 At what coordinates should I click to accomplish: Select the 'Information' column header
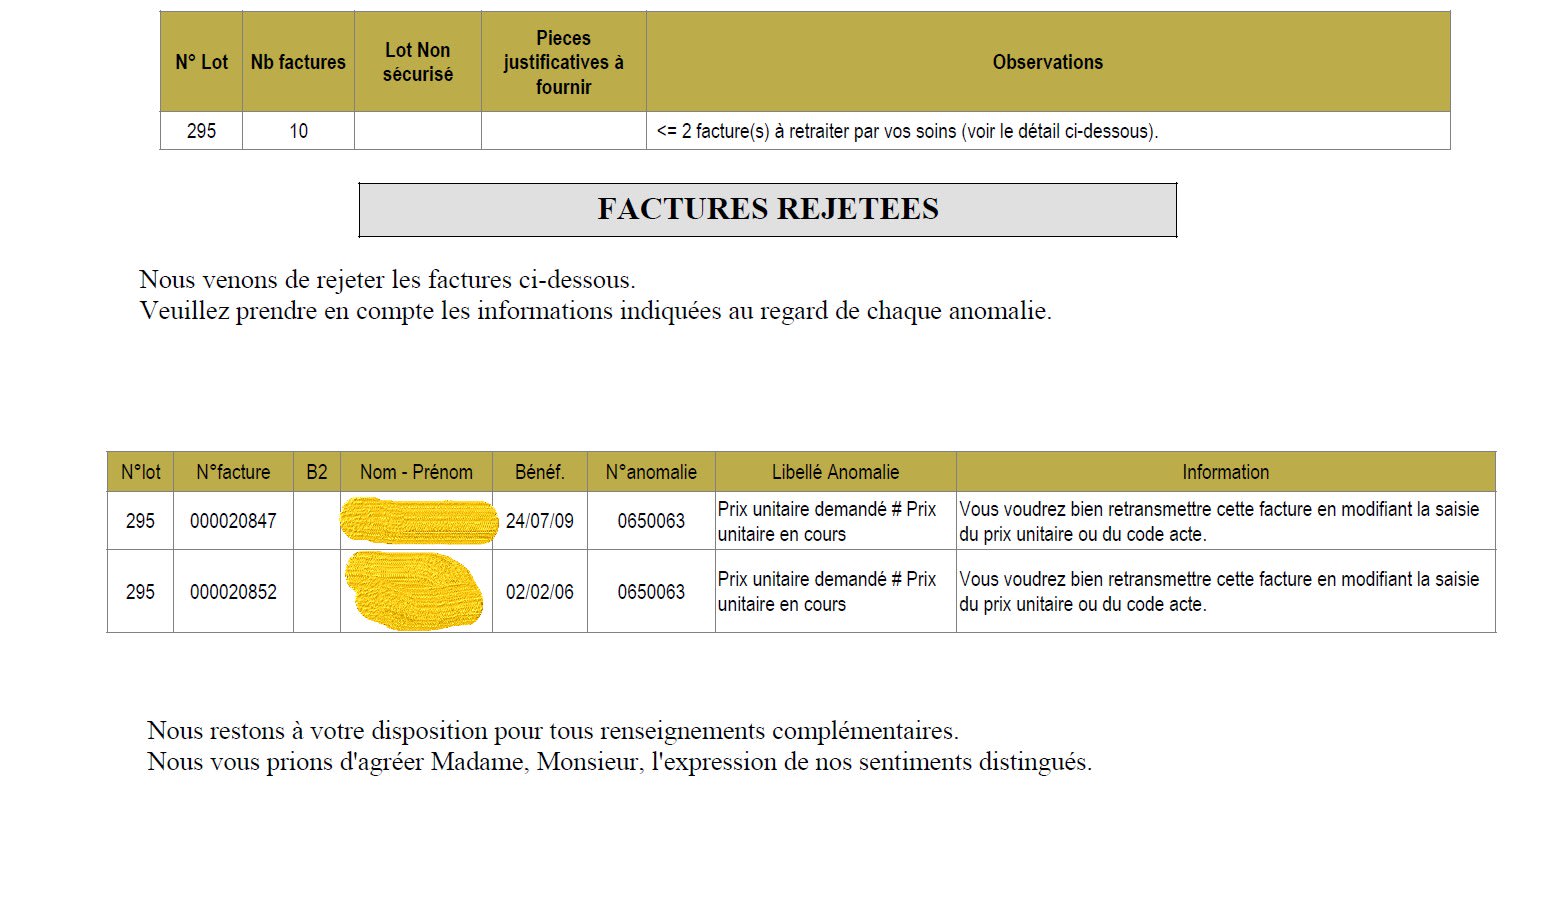pyautogui.click(x=1225, y=472)
